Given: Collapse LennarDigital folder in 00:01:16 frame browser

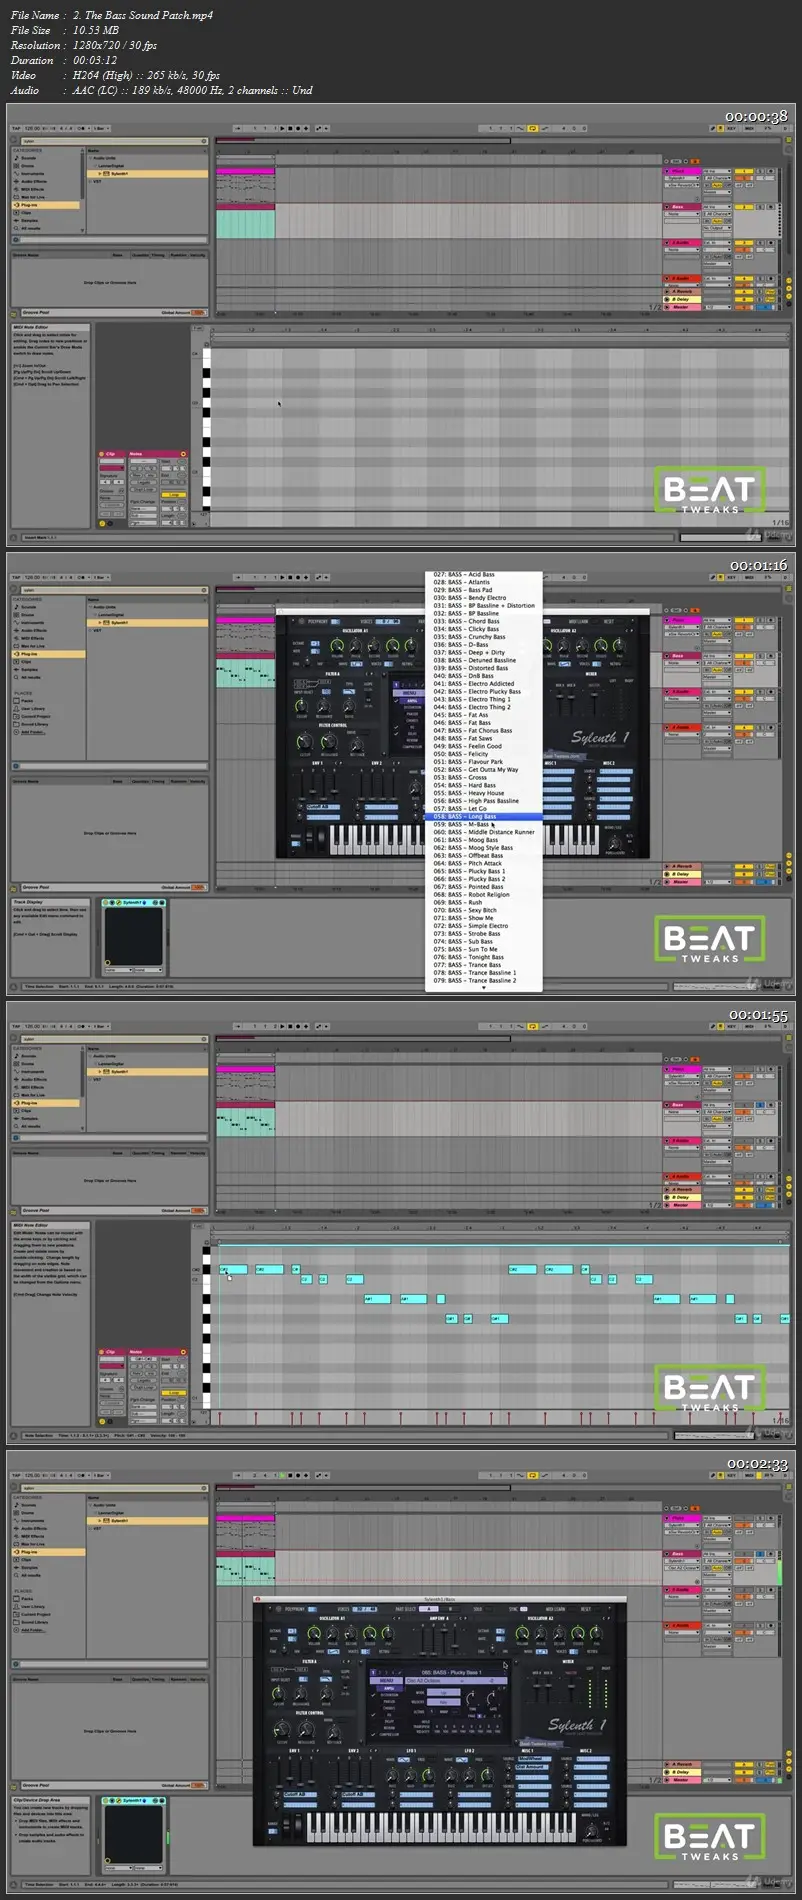Looking at the screenshot, I should (95, 615).
